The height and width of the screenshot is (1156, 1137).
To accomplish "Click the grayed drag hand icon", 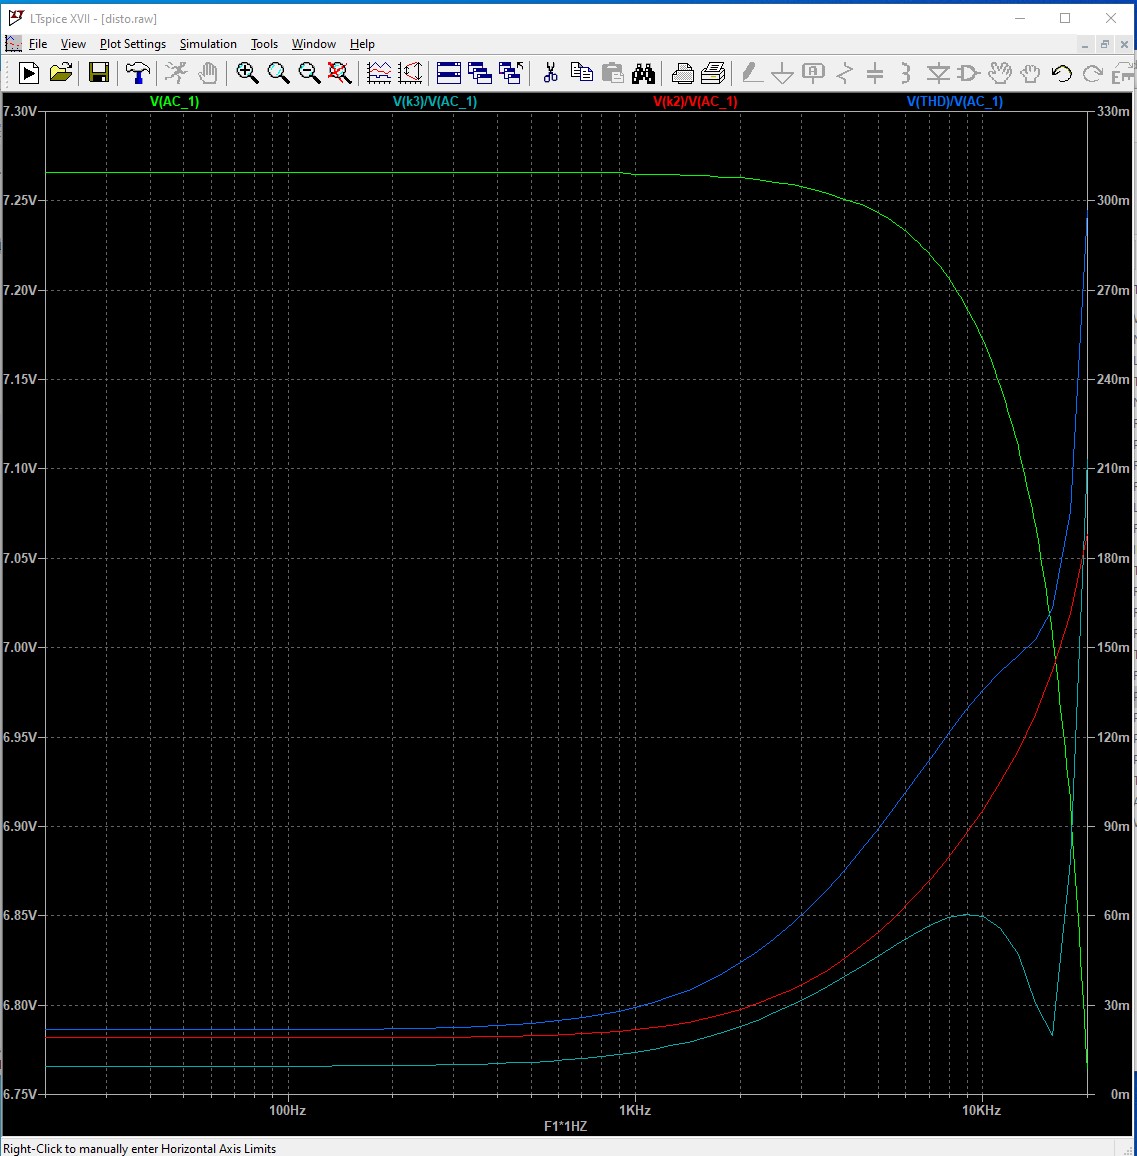I will click(1031, 72).
